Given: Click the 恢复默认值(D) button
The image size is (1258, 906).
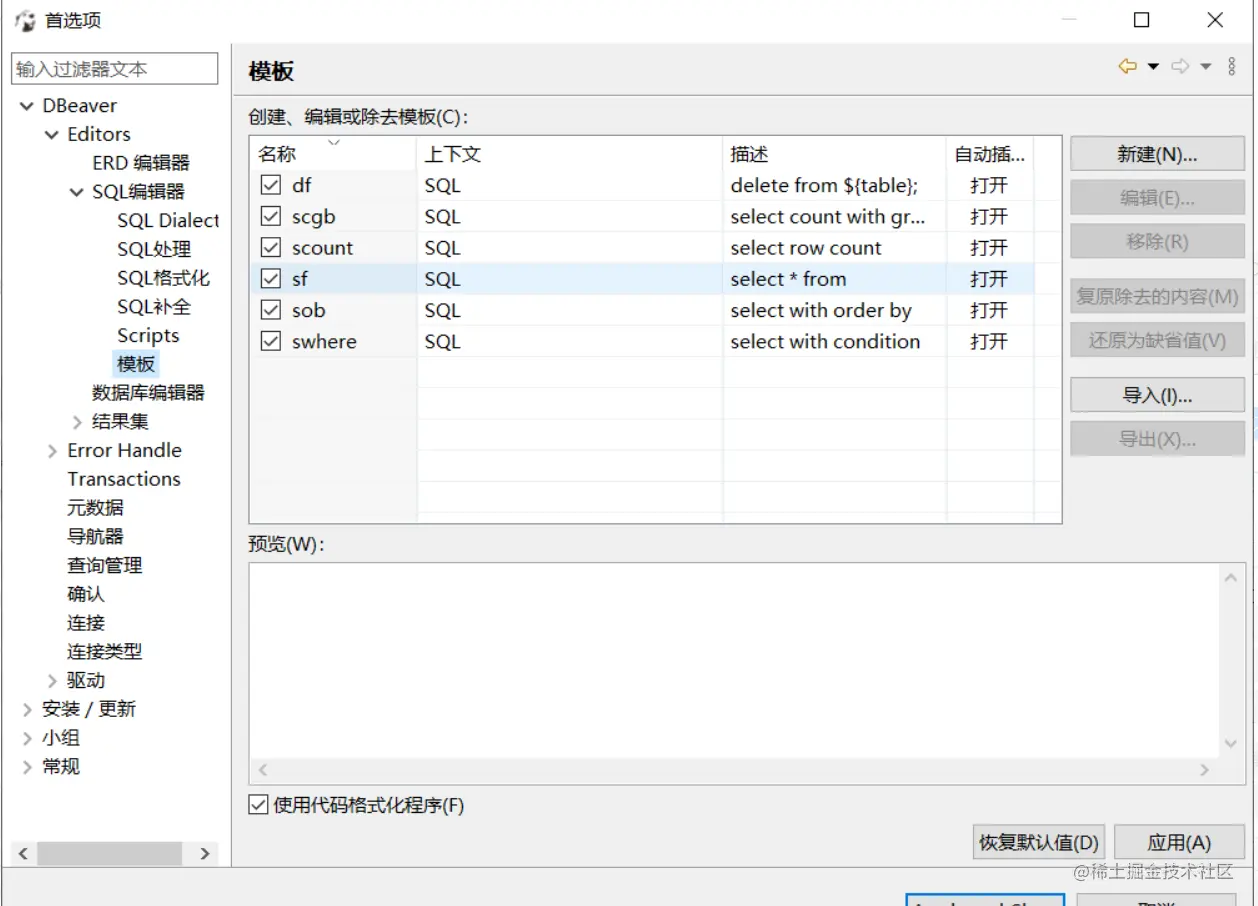Looking at the screenshot, I should pos(1039,843).
